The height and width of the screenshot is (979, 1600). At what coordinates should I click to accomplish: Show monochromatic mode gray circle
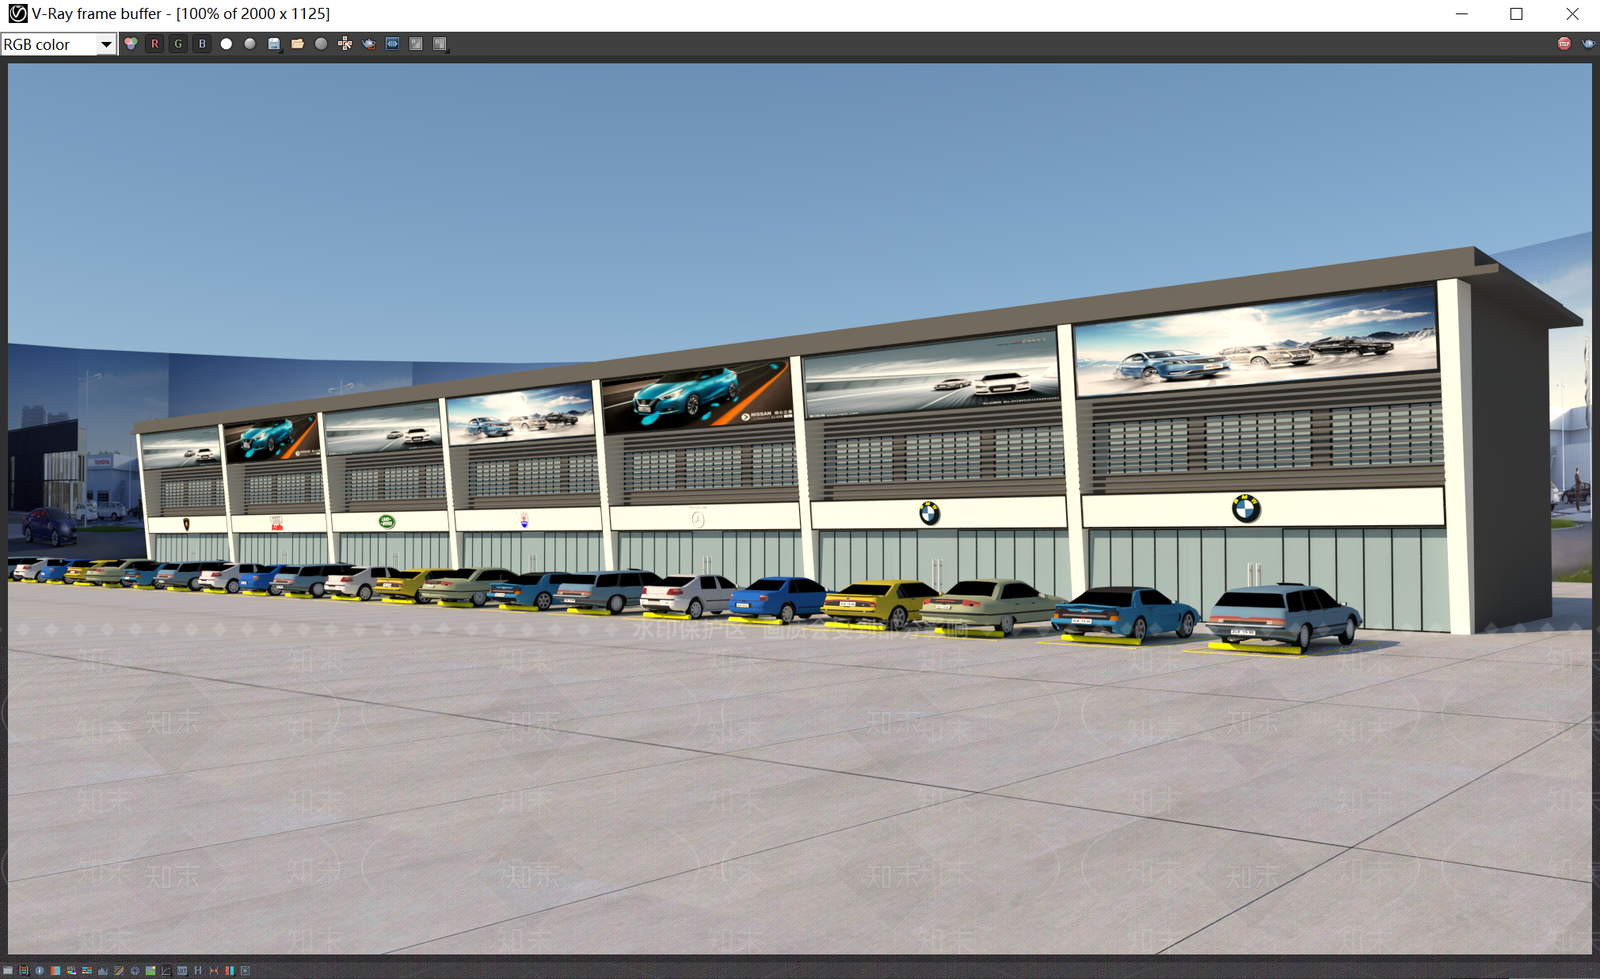click(x=250, y=44)
